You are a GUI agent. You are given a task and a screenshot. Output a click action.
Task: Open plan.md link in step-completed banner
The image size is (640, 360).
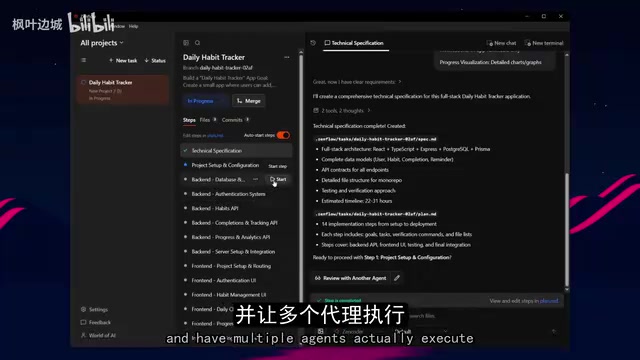[549, 301]
